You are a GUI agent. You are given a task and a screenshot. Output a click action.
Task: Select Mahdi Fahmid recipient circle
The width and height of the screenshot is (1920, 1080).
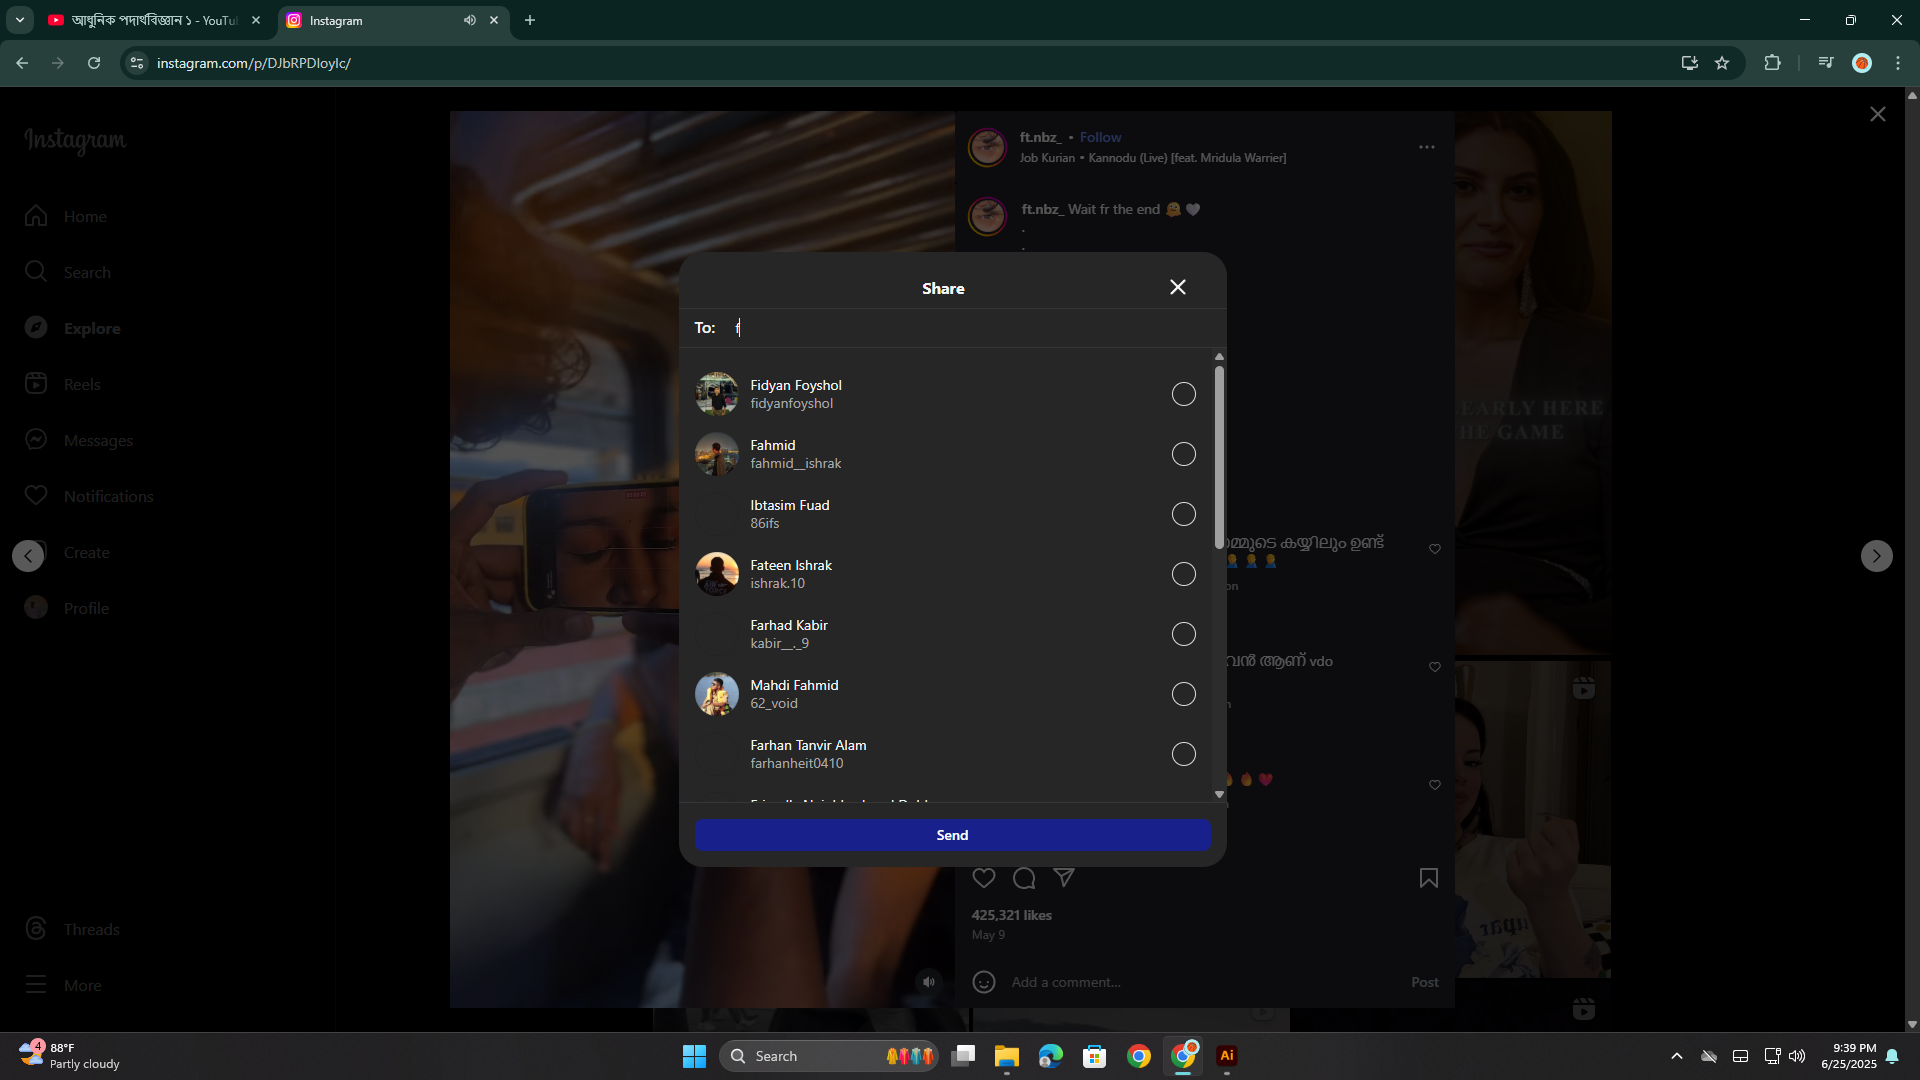(x=1183, y=694)
